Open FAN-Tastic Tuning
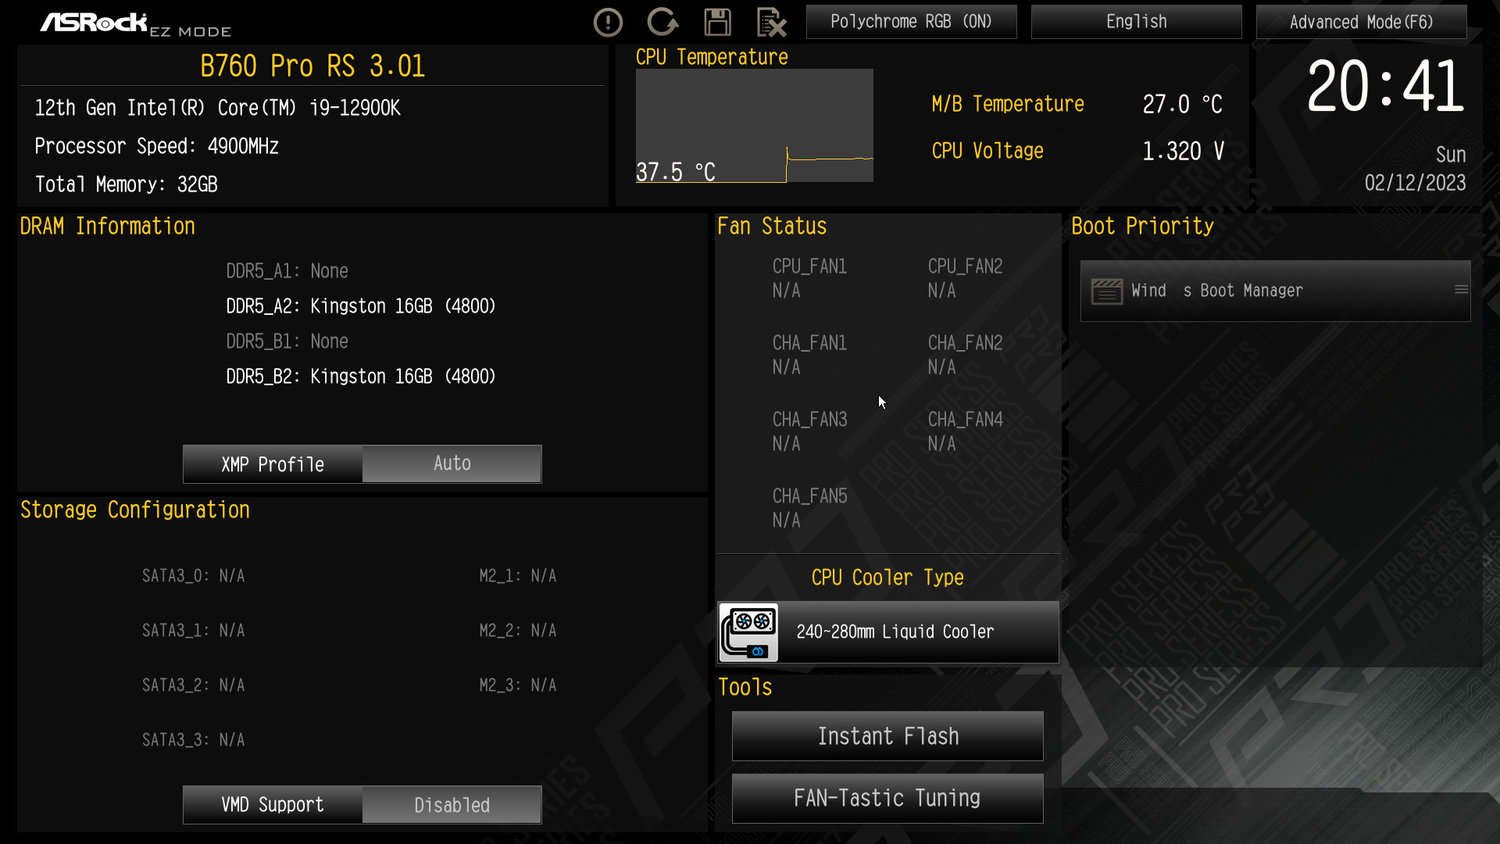This screenshot has height=844, width=1500. tap(888, 798)
